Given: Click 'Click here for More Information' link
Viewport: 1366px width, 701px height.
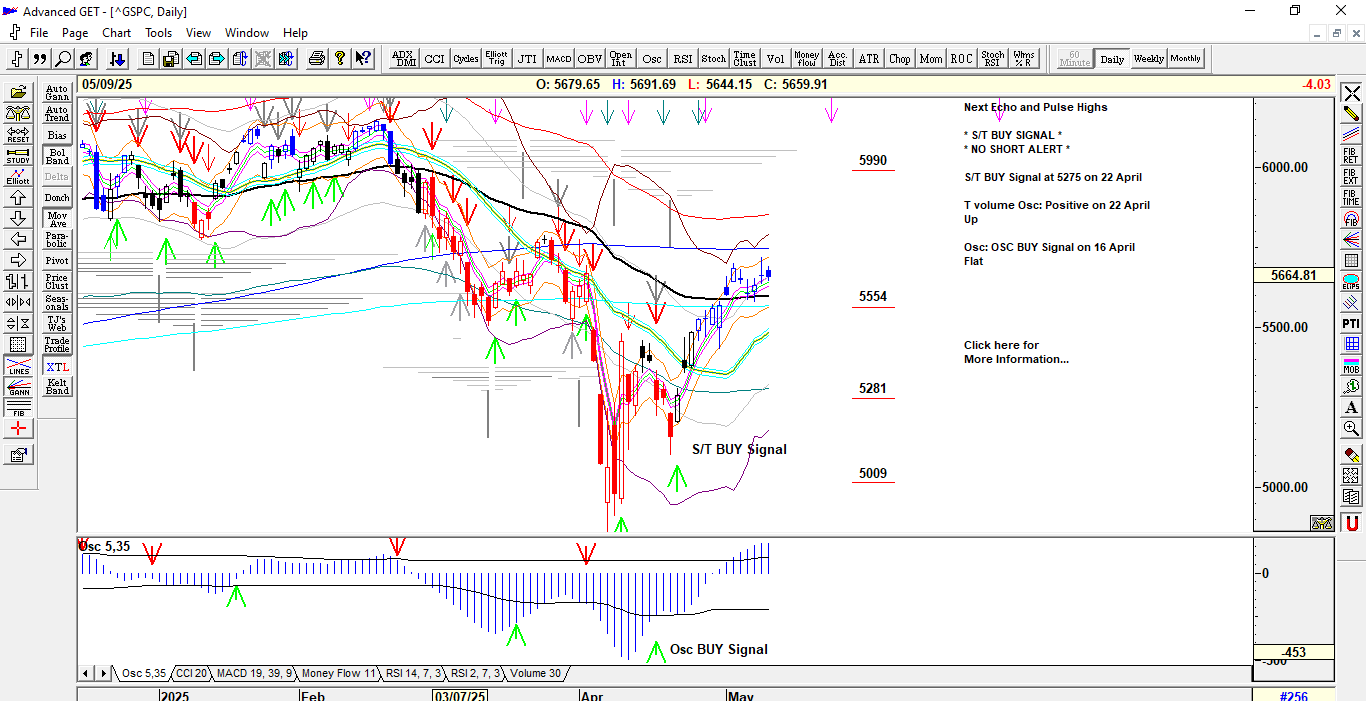Looking at the screenshot, I should pos(1015,352).
